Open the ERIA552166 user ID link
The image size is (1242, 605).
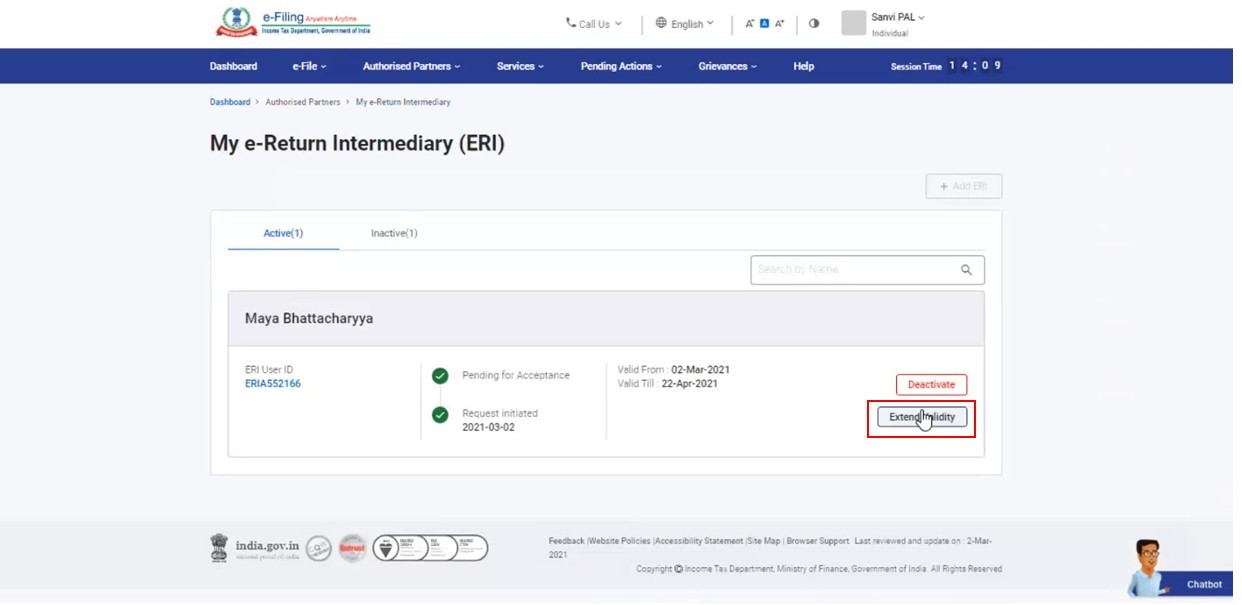click(x=273, y=384)
